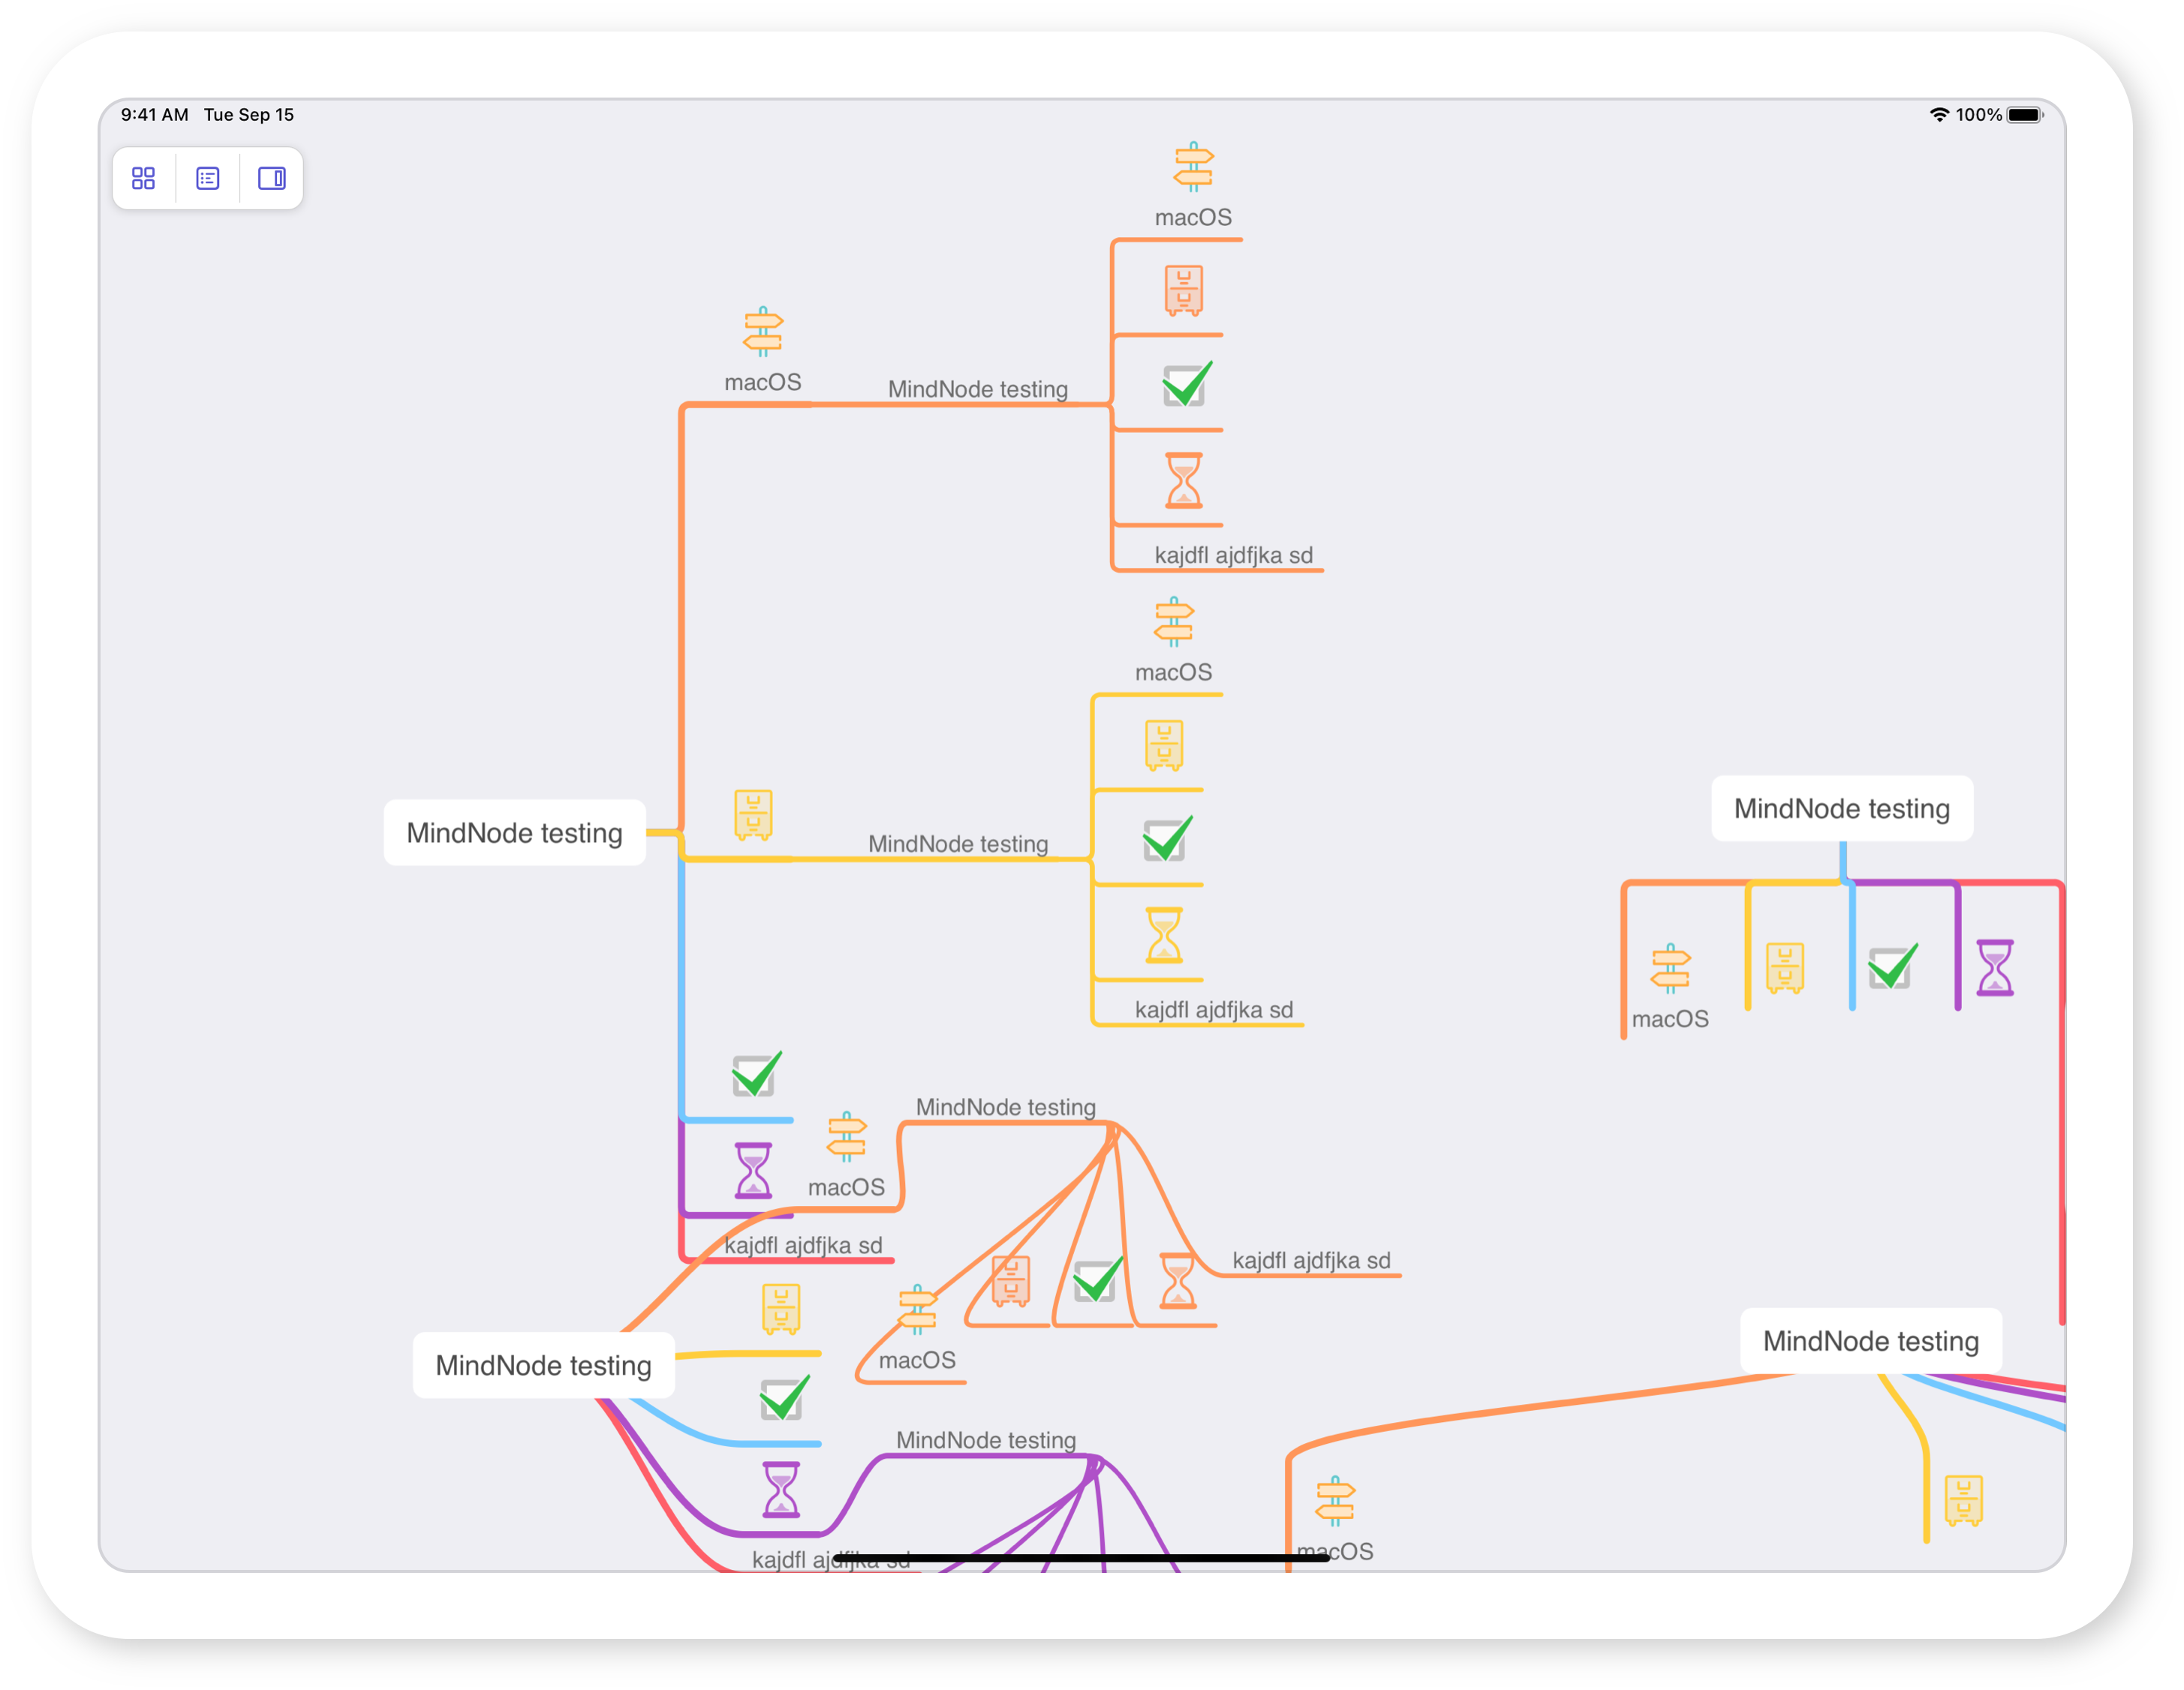Screen dimensions: 2184x1690
Task: Select yellow hourglass sticker in yellow bracket list
Action: (1164, 935)
